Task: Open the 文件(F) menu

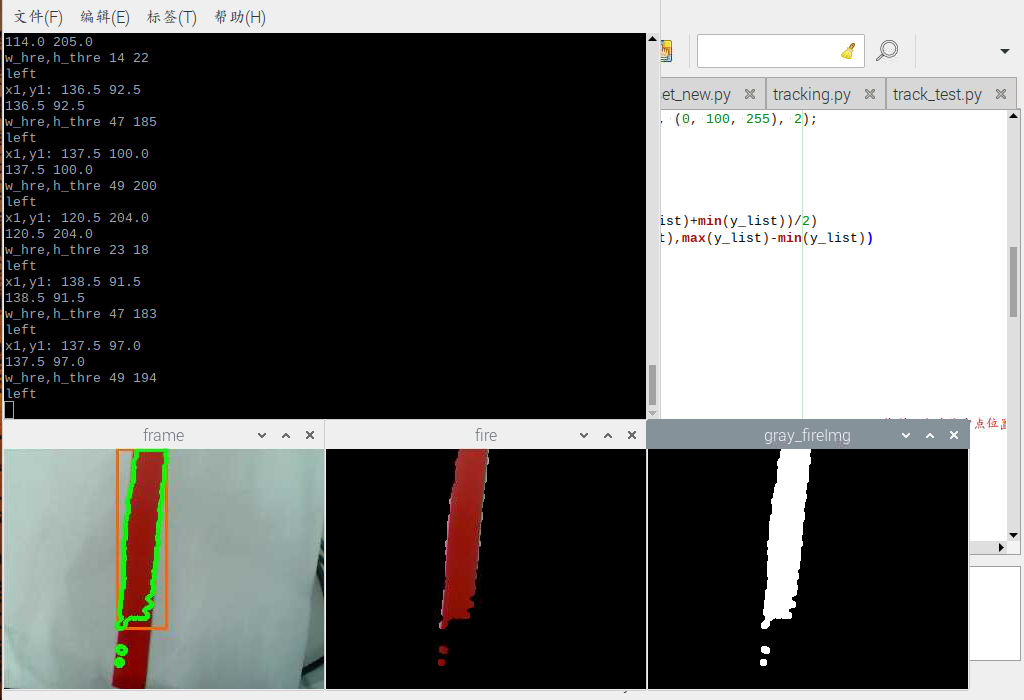Action: [x=38, y=17]
